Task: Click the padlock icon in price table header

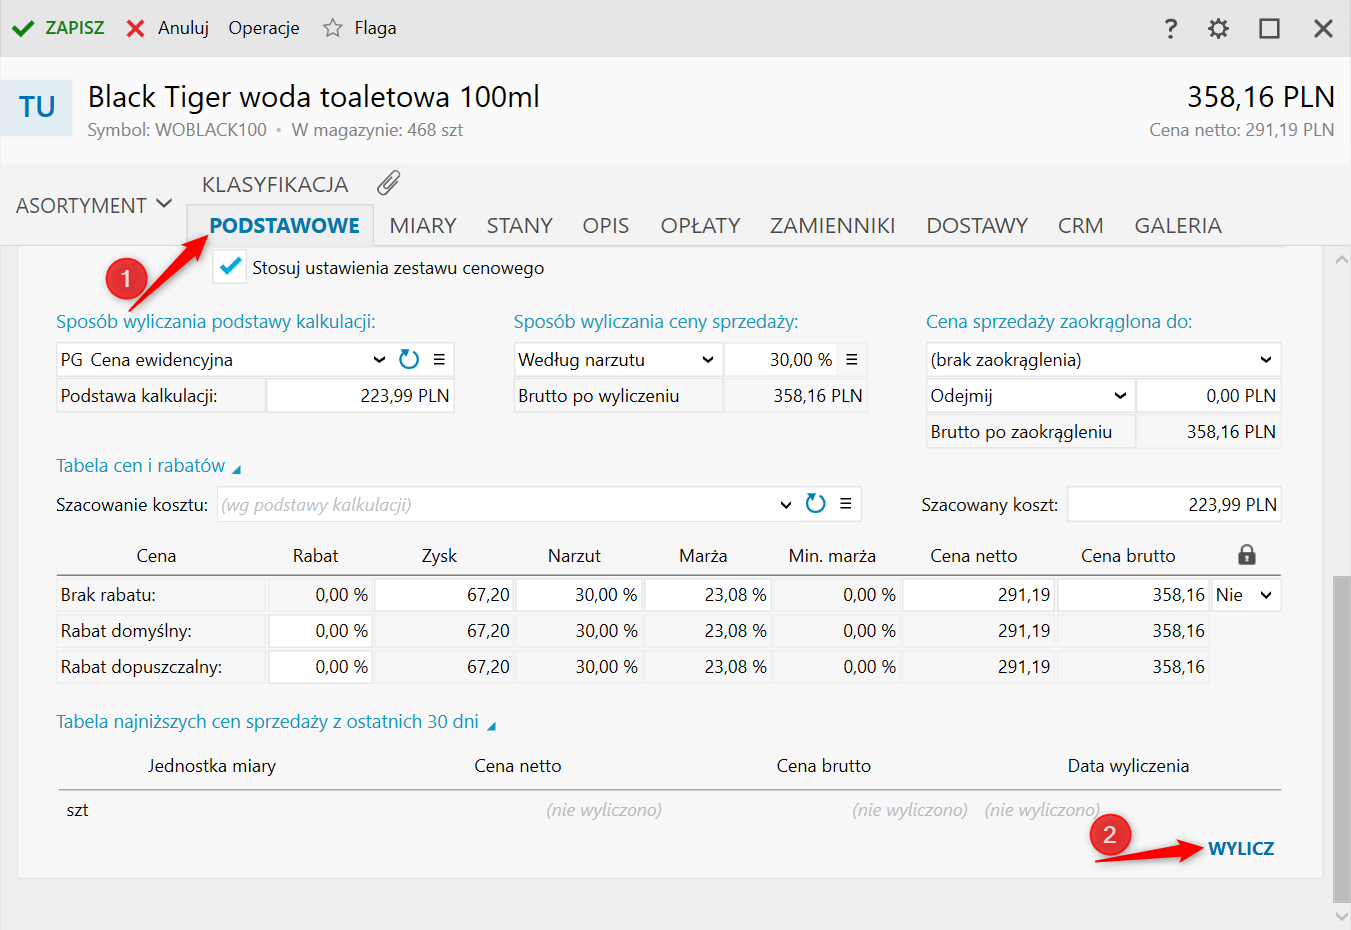Action: click(1246, 555)
